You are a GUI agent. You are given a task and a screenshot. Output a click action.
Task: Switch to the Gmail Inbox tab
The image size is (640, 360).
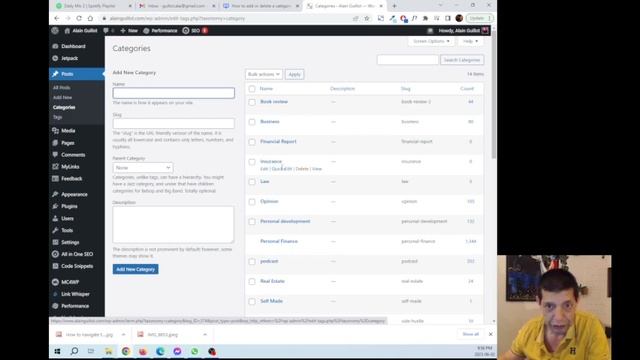coord(176,6)
